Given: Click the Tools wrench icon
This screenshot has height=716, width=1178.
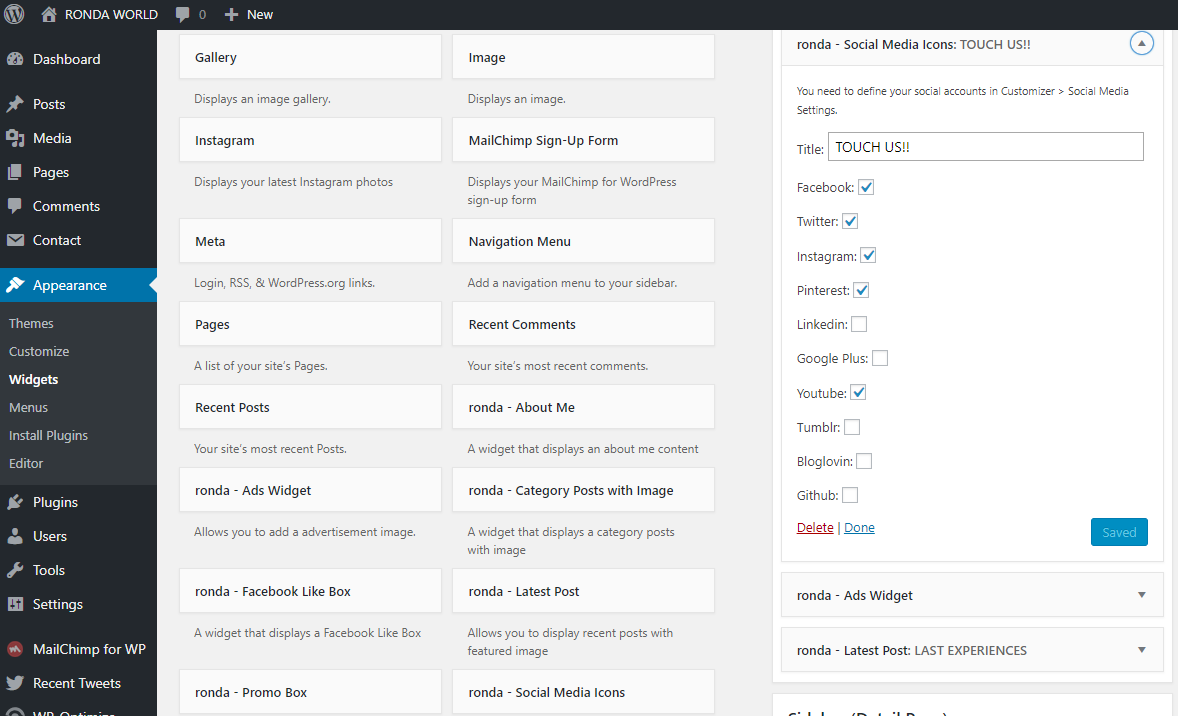Looking at the screenshot, I should (15, 569).
